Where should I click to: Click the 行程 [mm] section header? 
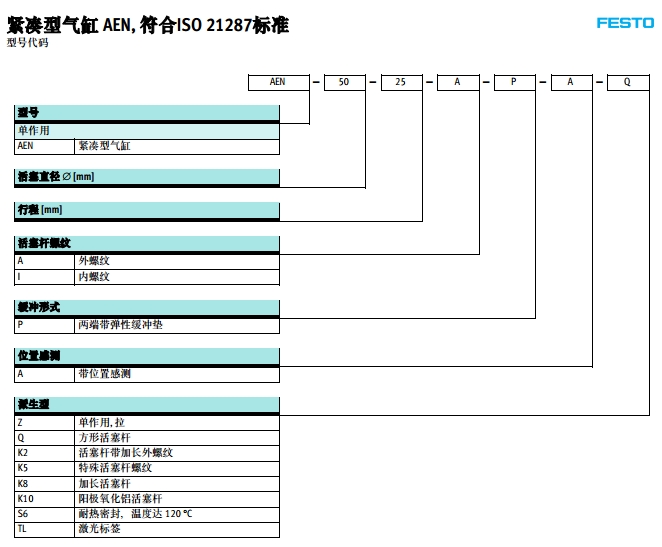(x=147, y=209)
